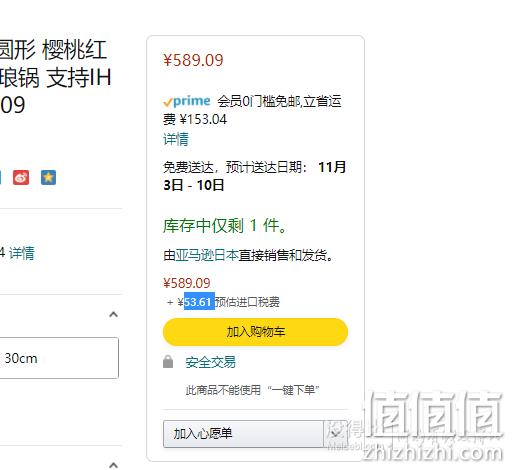Collapse the upper size section chevron
Viewport: 512px width, 470px height.
coord(114,314)
